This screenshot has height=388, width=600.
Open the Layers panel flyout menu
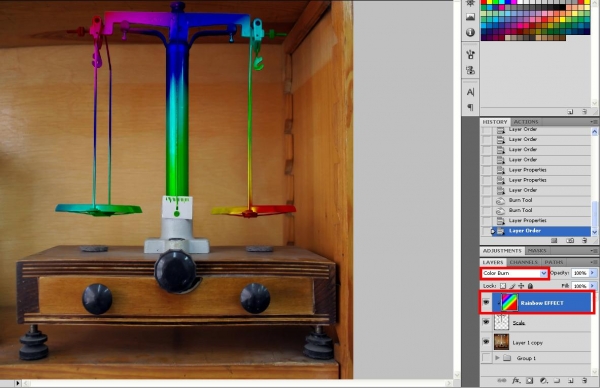click(594, 262)
